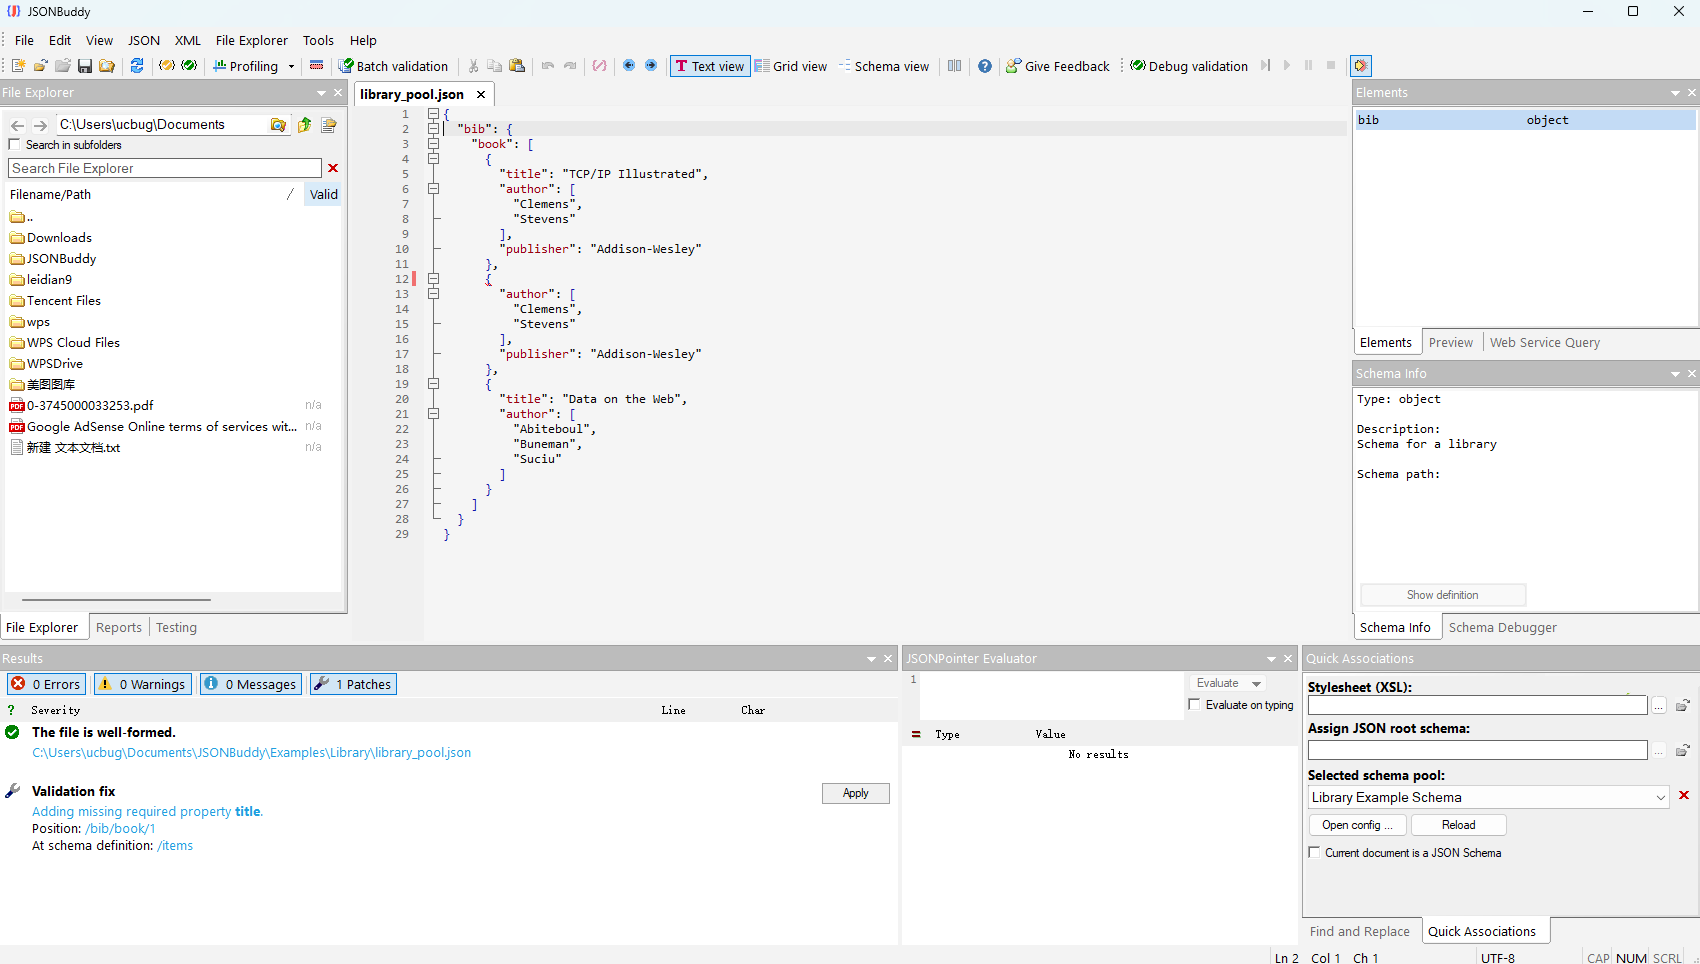Screen dimensions: 1700x964
Task: Switch to Find and Replace tab
Action: click(1359, 931)
